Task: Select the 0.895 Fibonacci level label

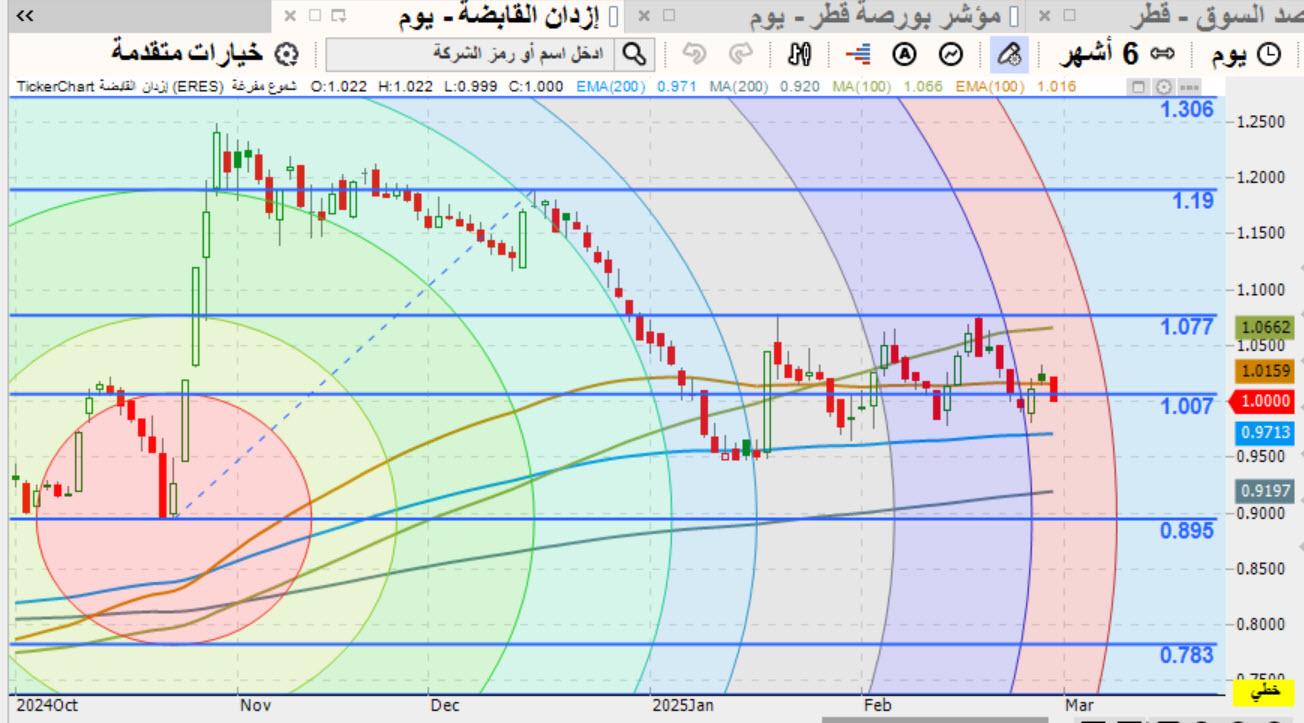Action: 1187,529
